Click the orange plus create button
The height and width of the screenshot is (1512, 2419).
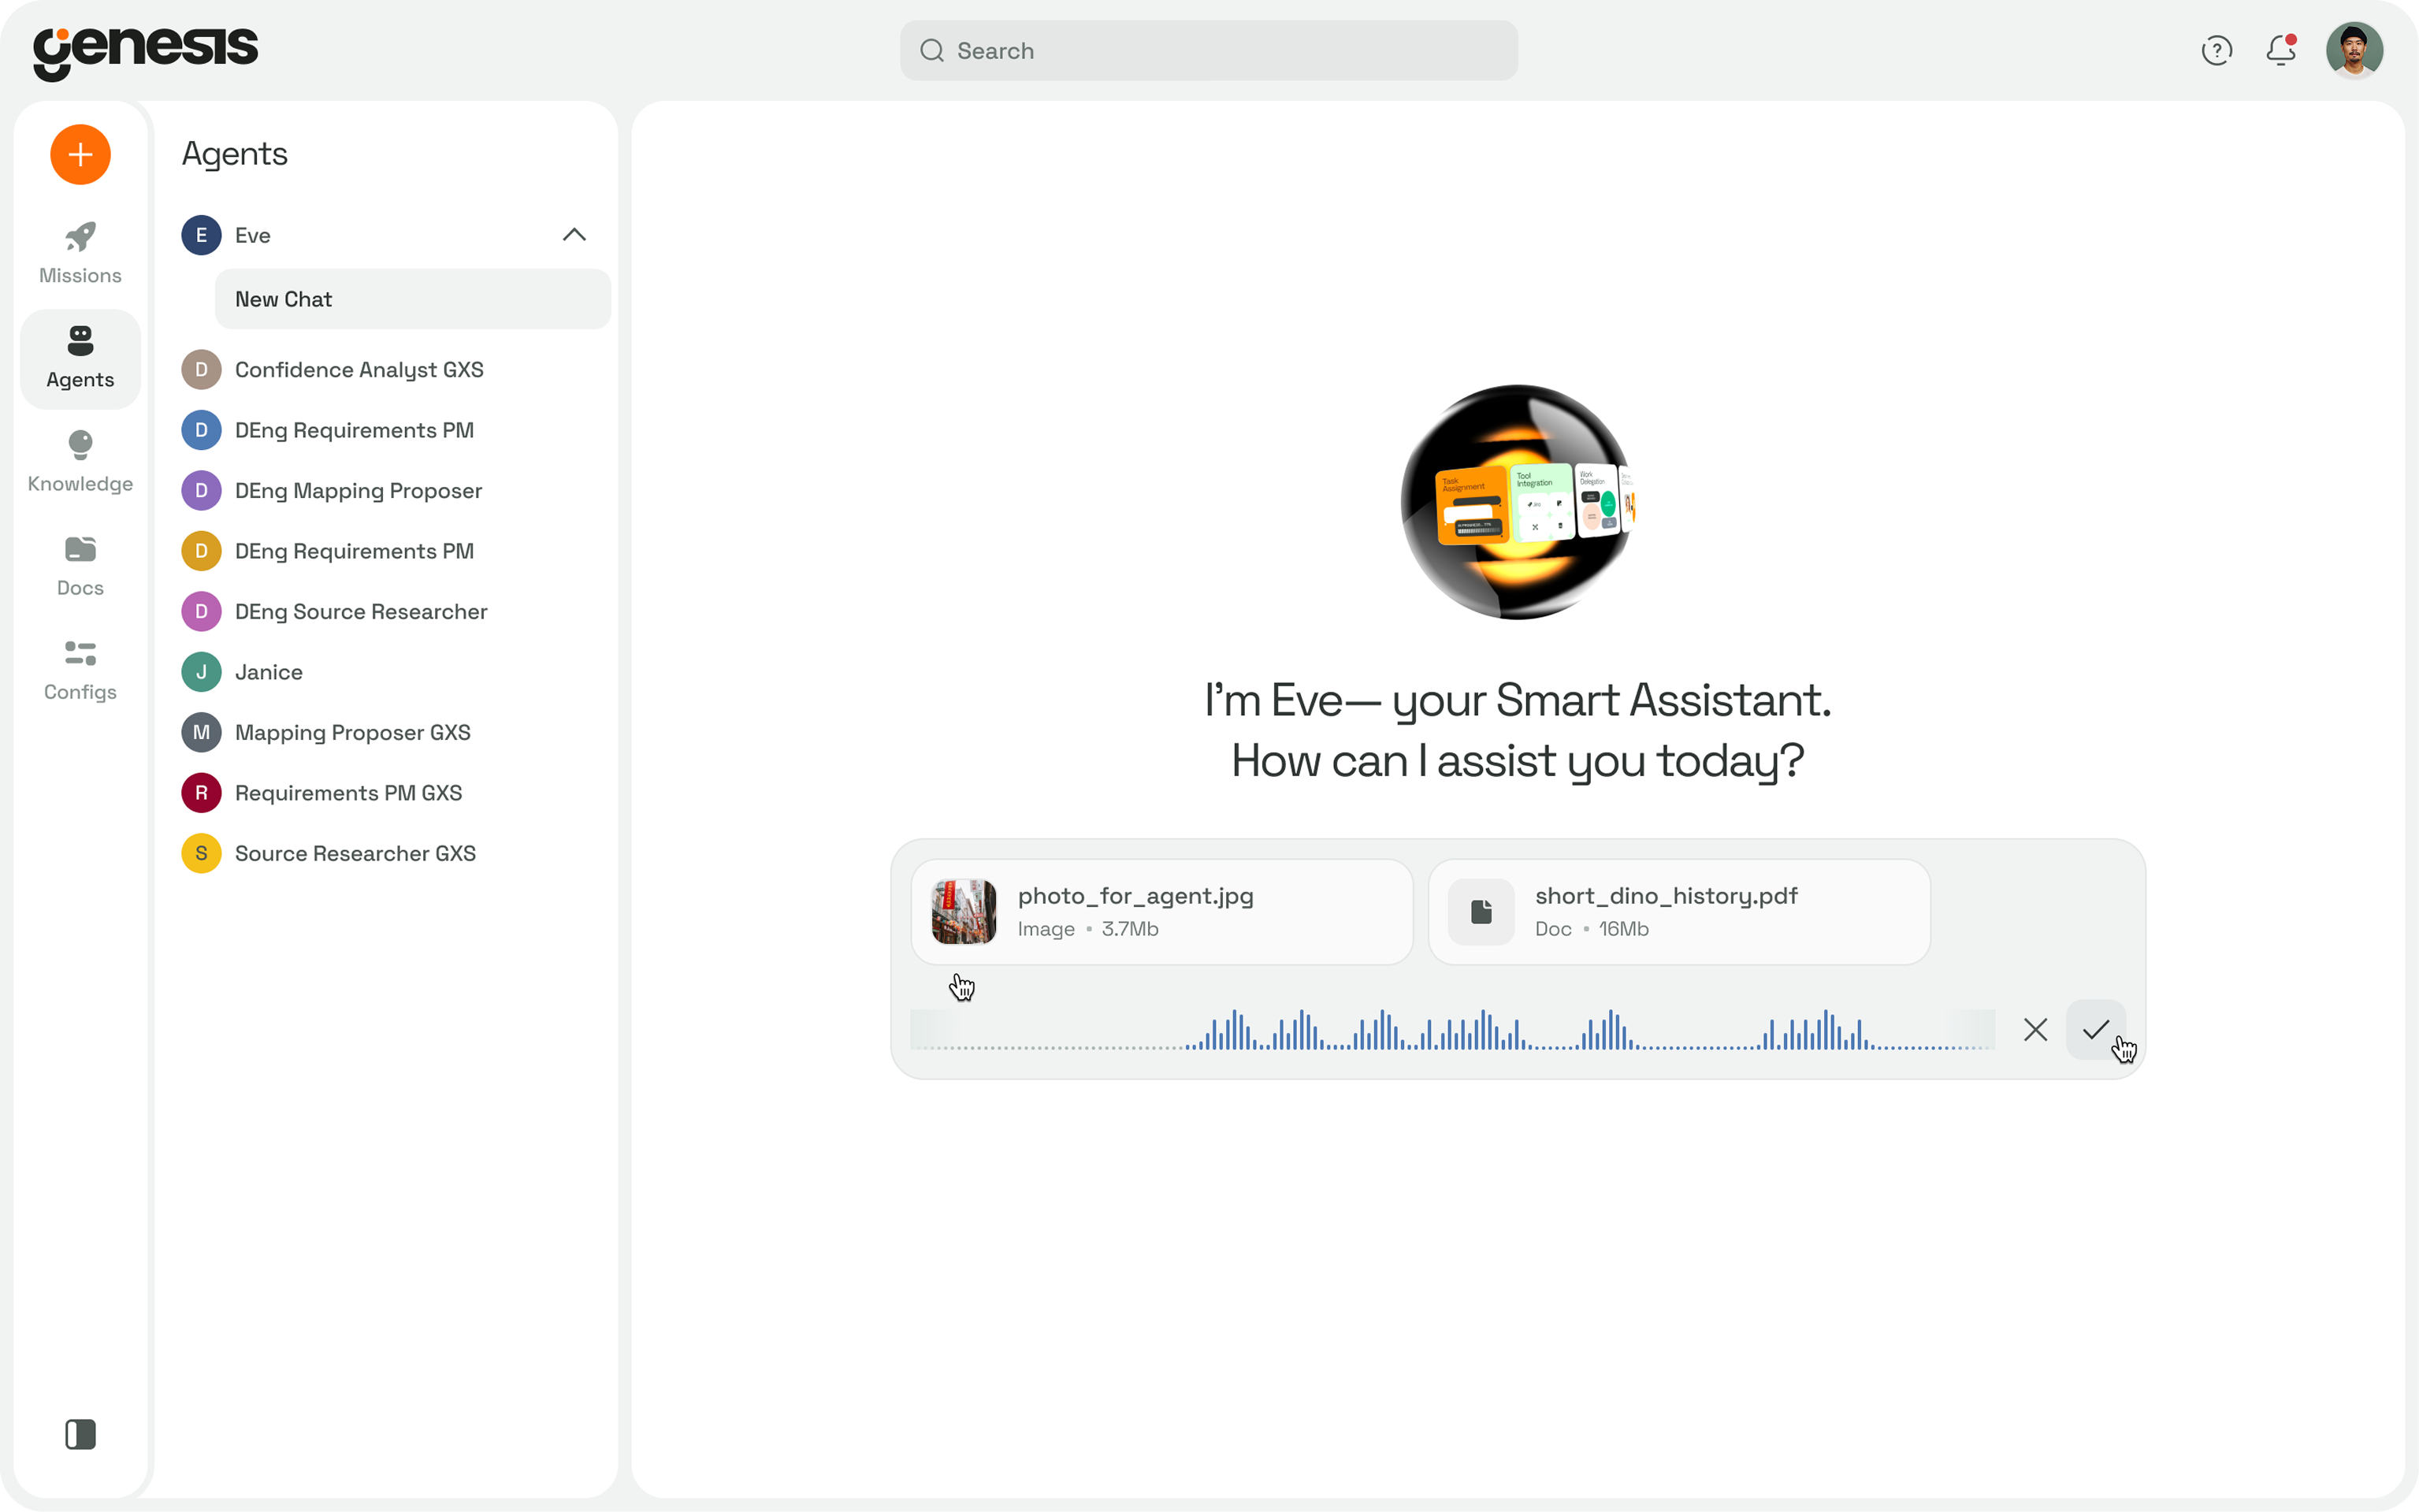pyautogui.click(x=80, y=155)
